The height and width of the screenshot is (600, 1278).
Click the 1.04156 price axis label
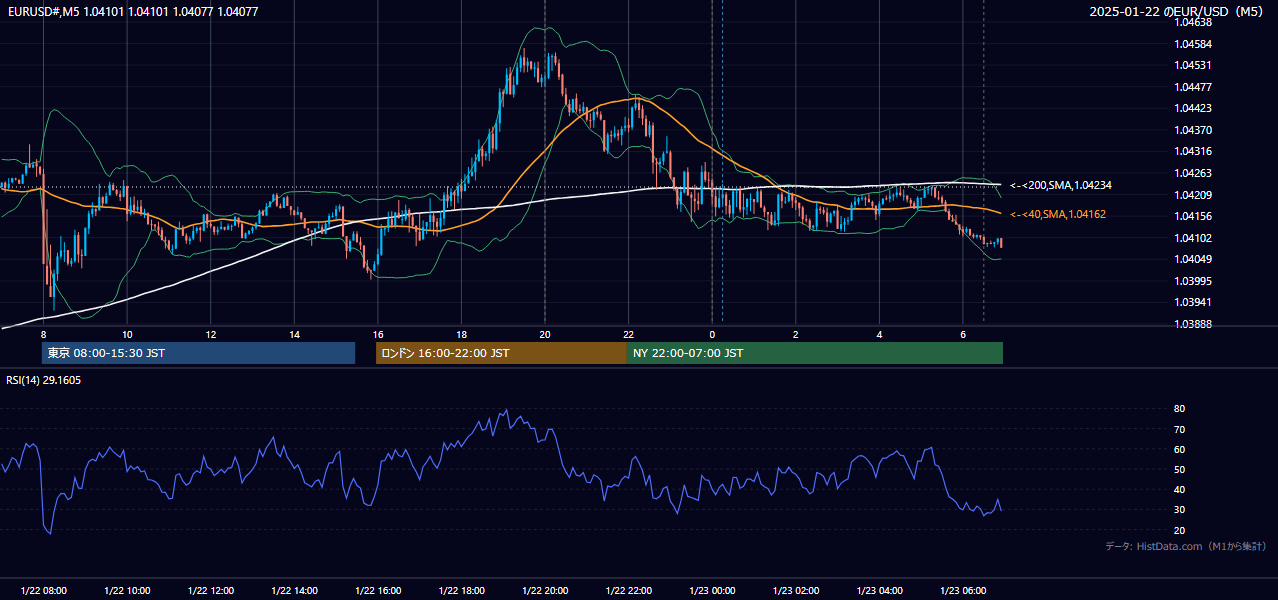(1193, 216)
